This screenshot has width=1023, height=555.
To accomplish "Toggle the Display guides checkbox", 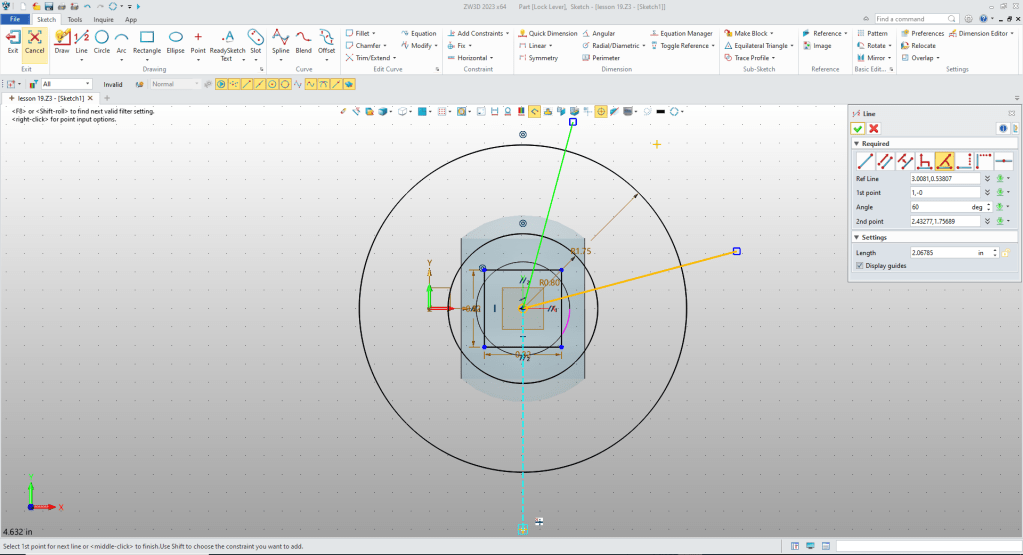I will [x=860, y=266].
